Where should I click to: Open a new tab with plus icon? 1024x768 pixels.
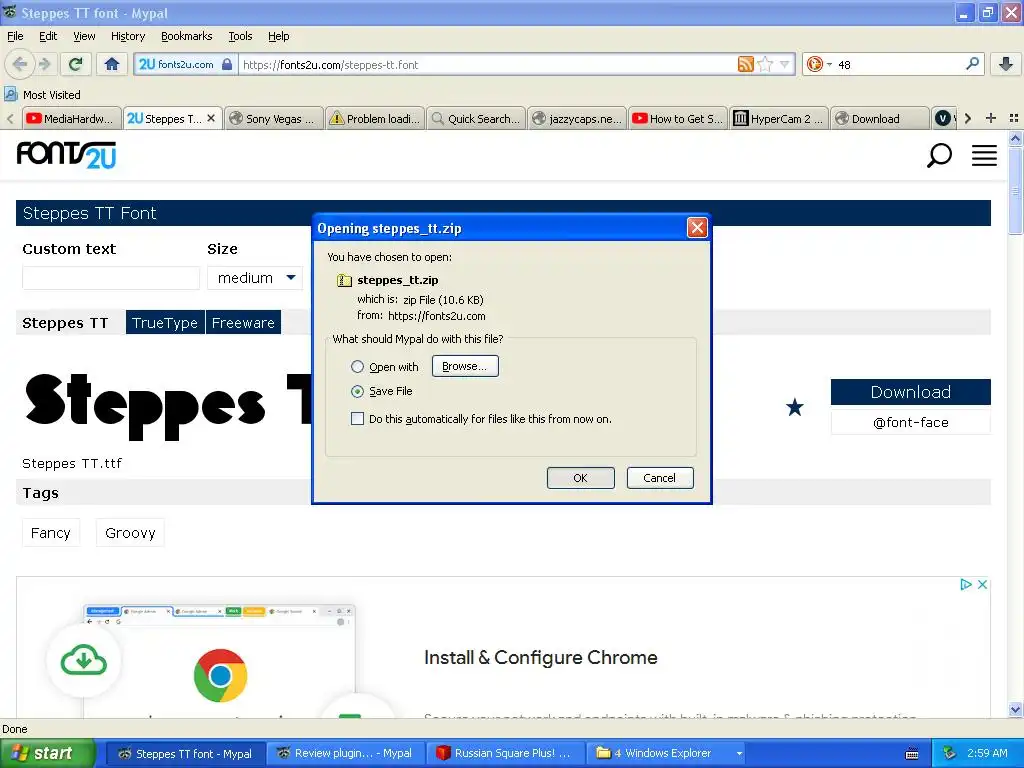tap(991, 118)
